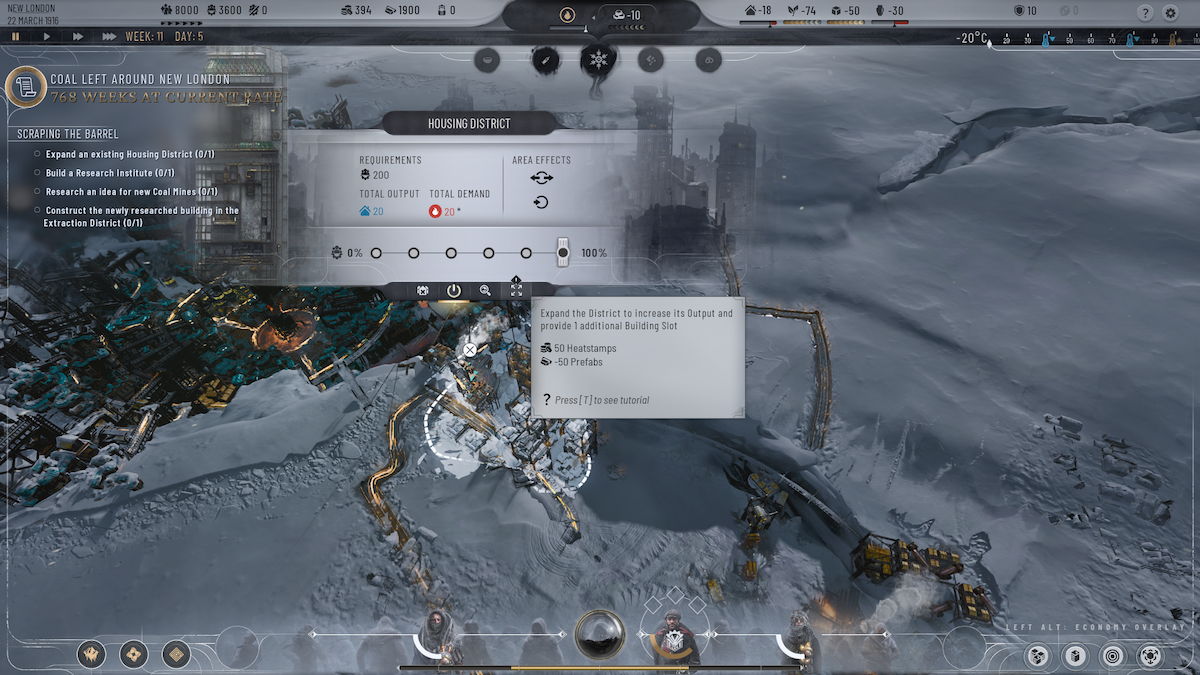Expand the arrow above the district toolbar
Viewport: 1200px width, 675px height.
[x=516, y=277]
